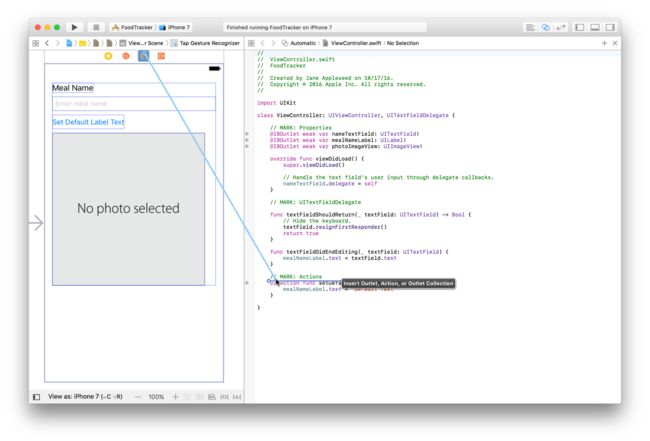Screen dimensions: 650x441
Task: Select the FoodTracker scheme in toolbar
Action: 133,27
